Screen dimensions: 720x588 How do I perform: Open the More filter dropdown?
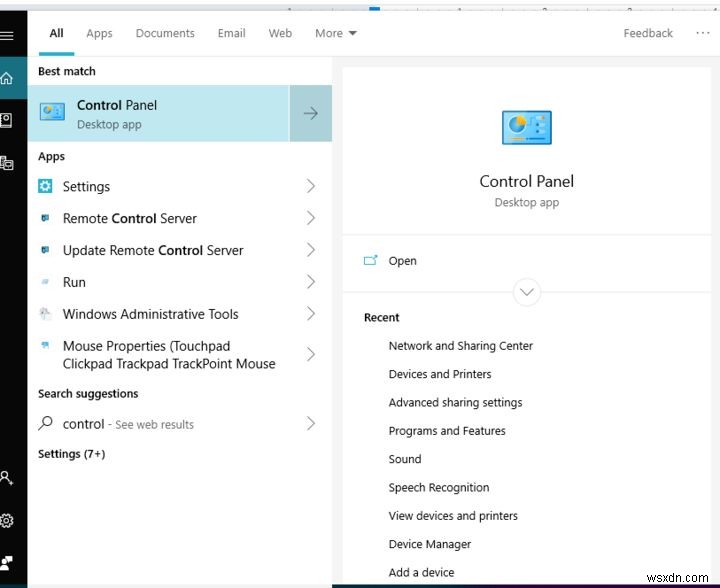point(336,33)
